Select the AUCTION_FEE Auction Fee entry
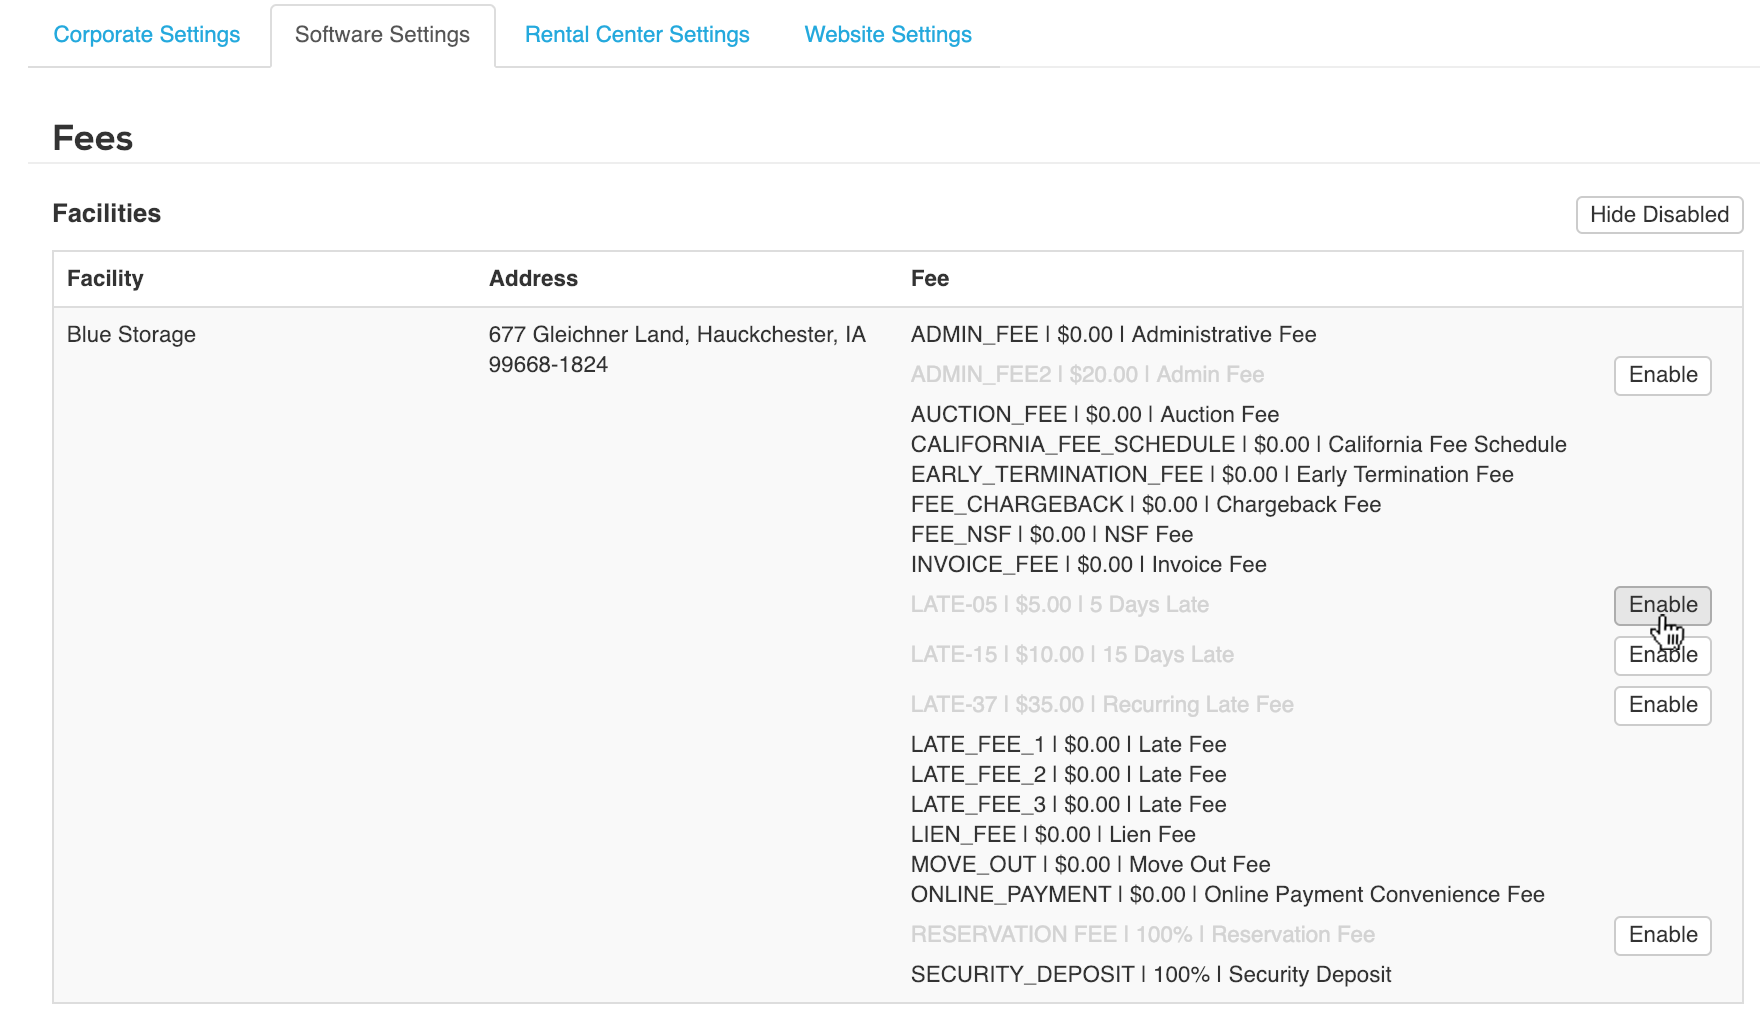1760x1020 pixels. [x=1094, y=414]
